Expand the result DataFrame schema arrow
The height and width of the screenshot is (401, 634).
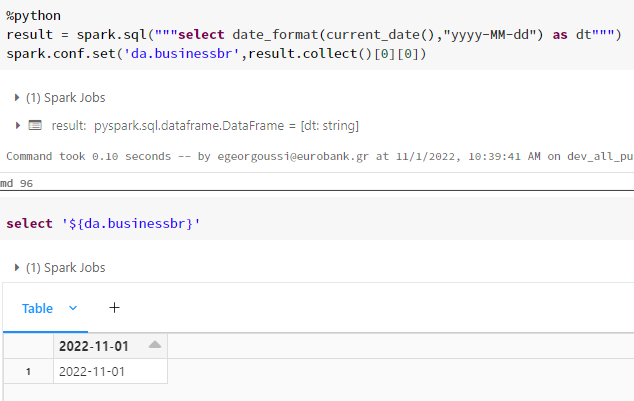click(18, 125)
